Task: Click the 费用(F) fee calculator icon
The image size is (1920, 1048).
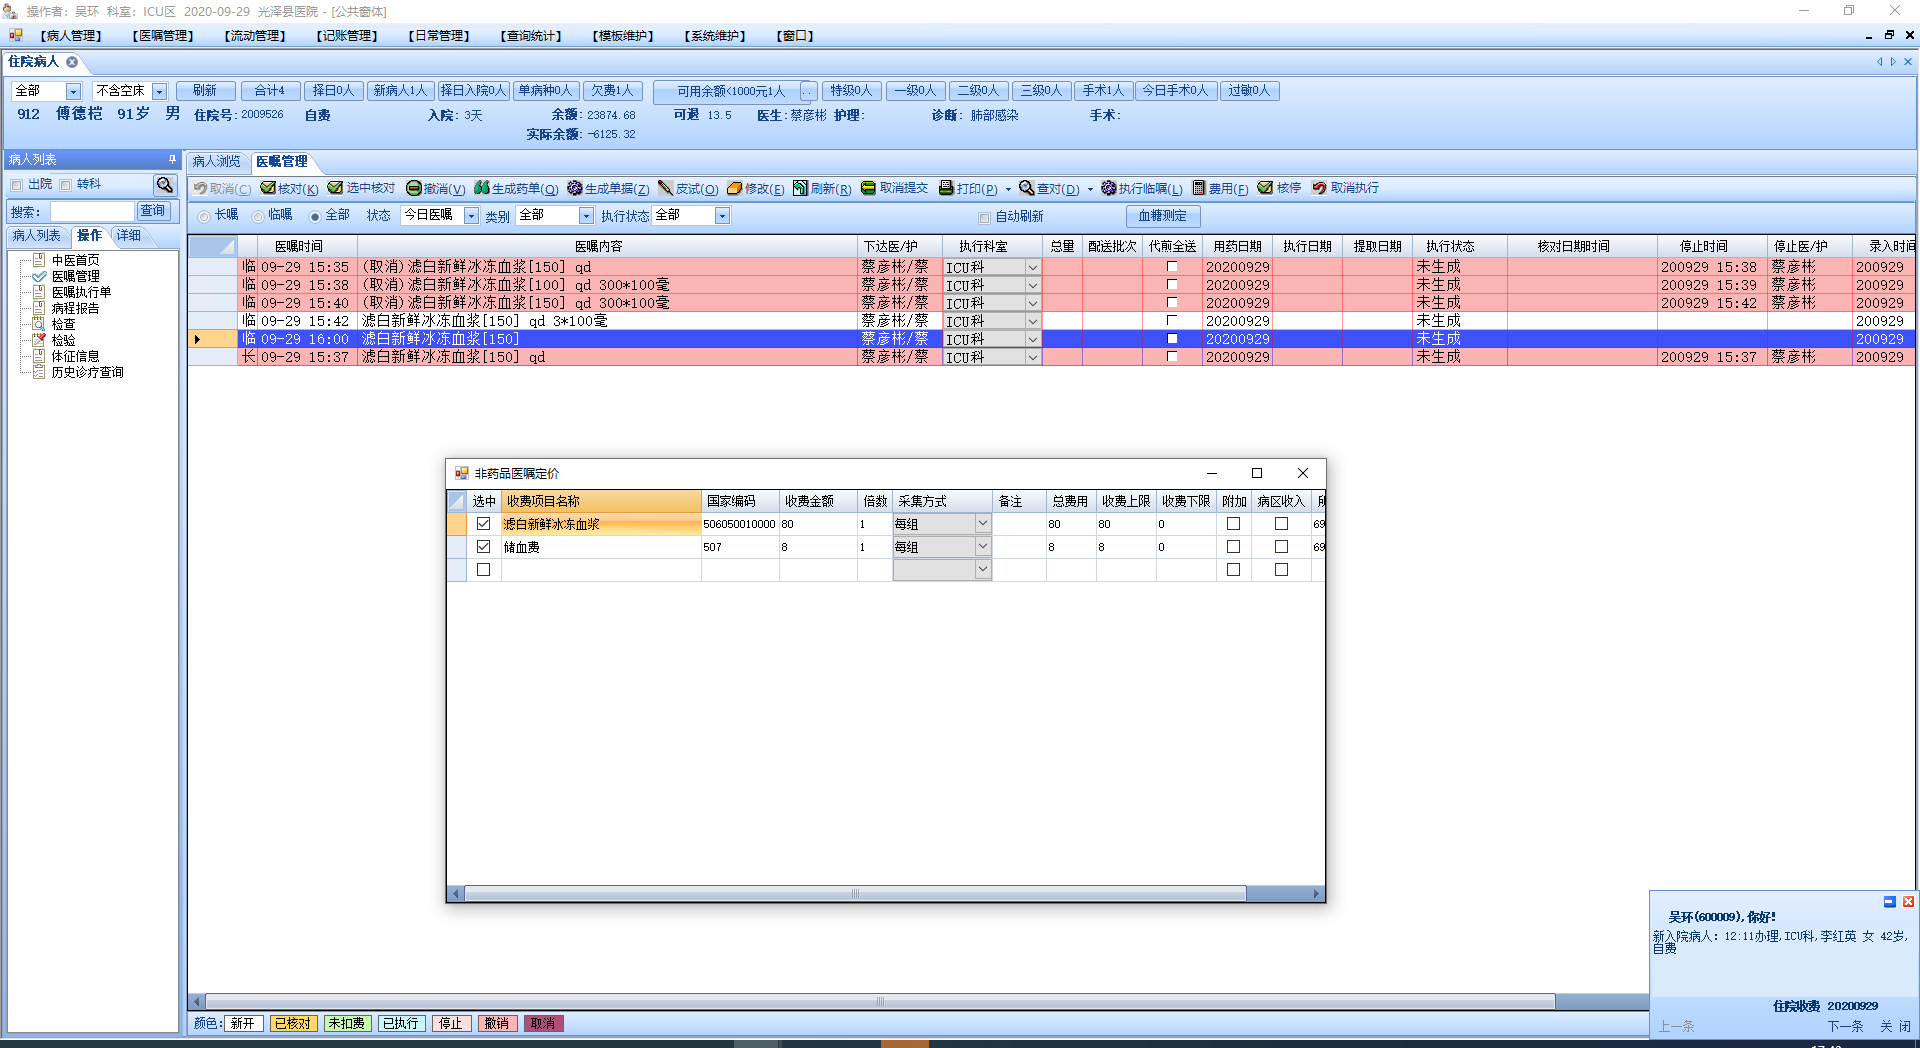Action: click(x=1199, y=188)
